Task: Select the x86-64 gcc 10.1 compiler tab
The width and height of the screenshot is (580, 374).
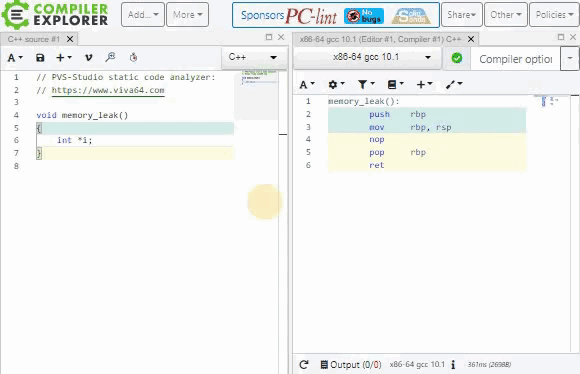Action: click(380, 39)
